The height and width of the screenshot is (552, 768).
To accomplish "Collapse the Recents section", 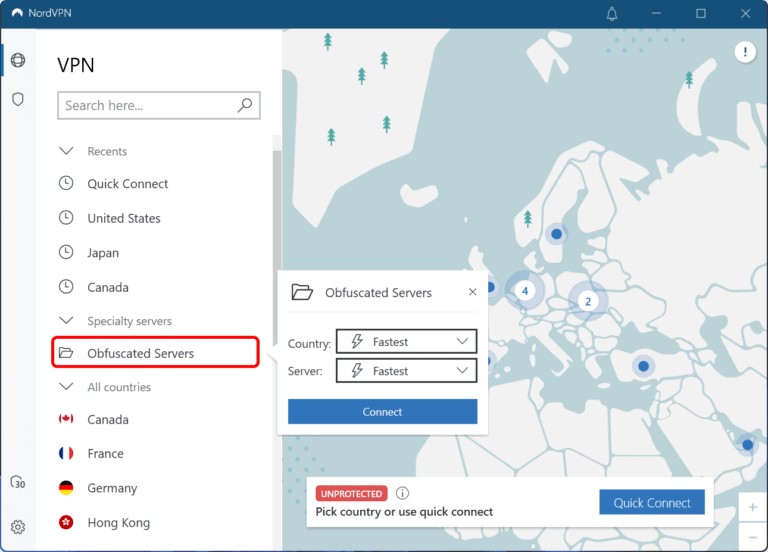I will click(x=67, y=151).
